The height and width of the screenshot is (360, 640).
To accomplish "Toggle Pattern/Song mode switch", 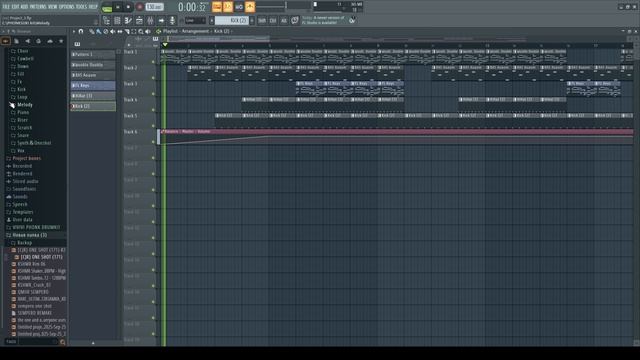I will click(x=107, y=7).
